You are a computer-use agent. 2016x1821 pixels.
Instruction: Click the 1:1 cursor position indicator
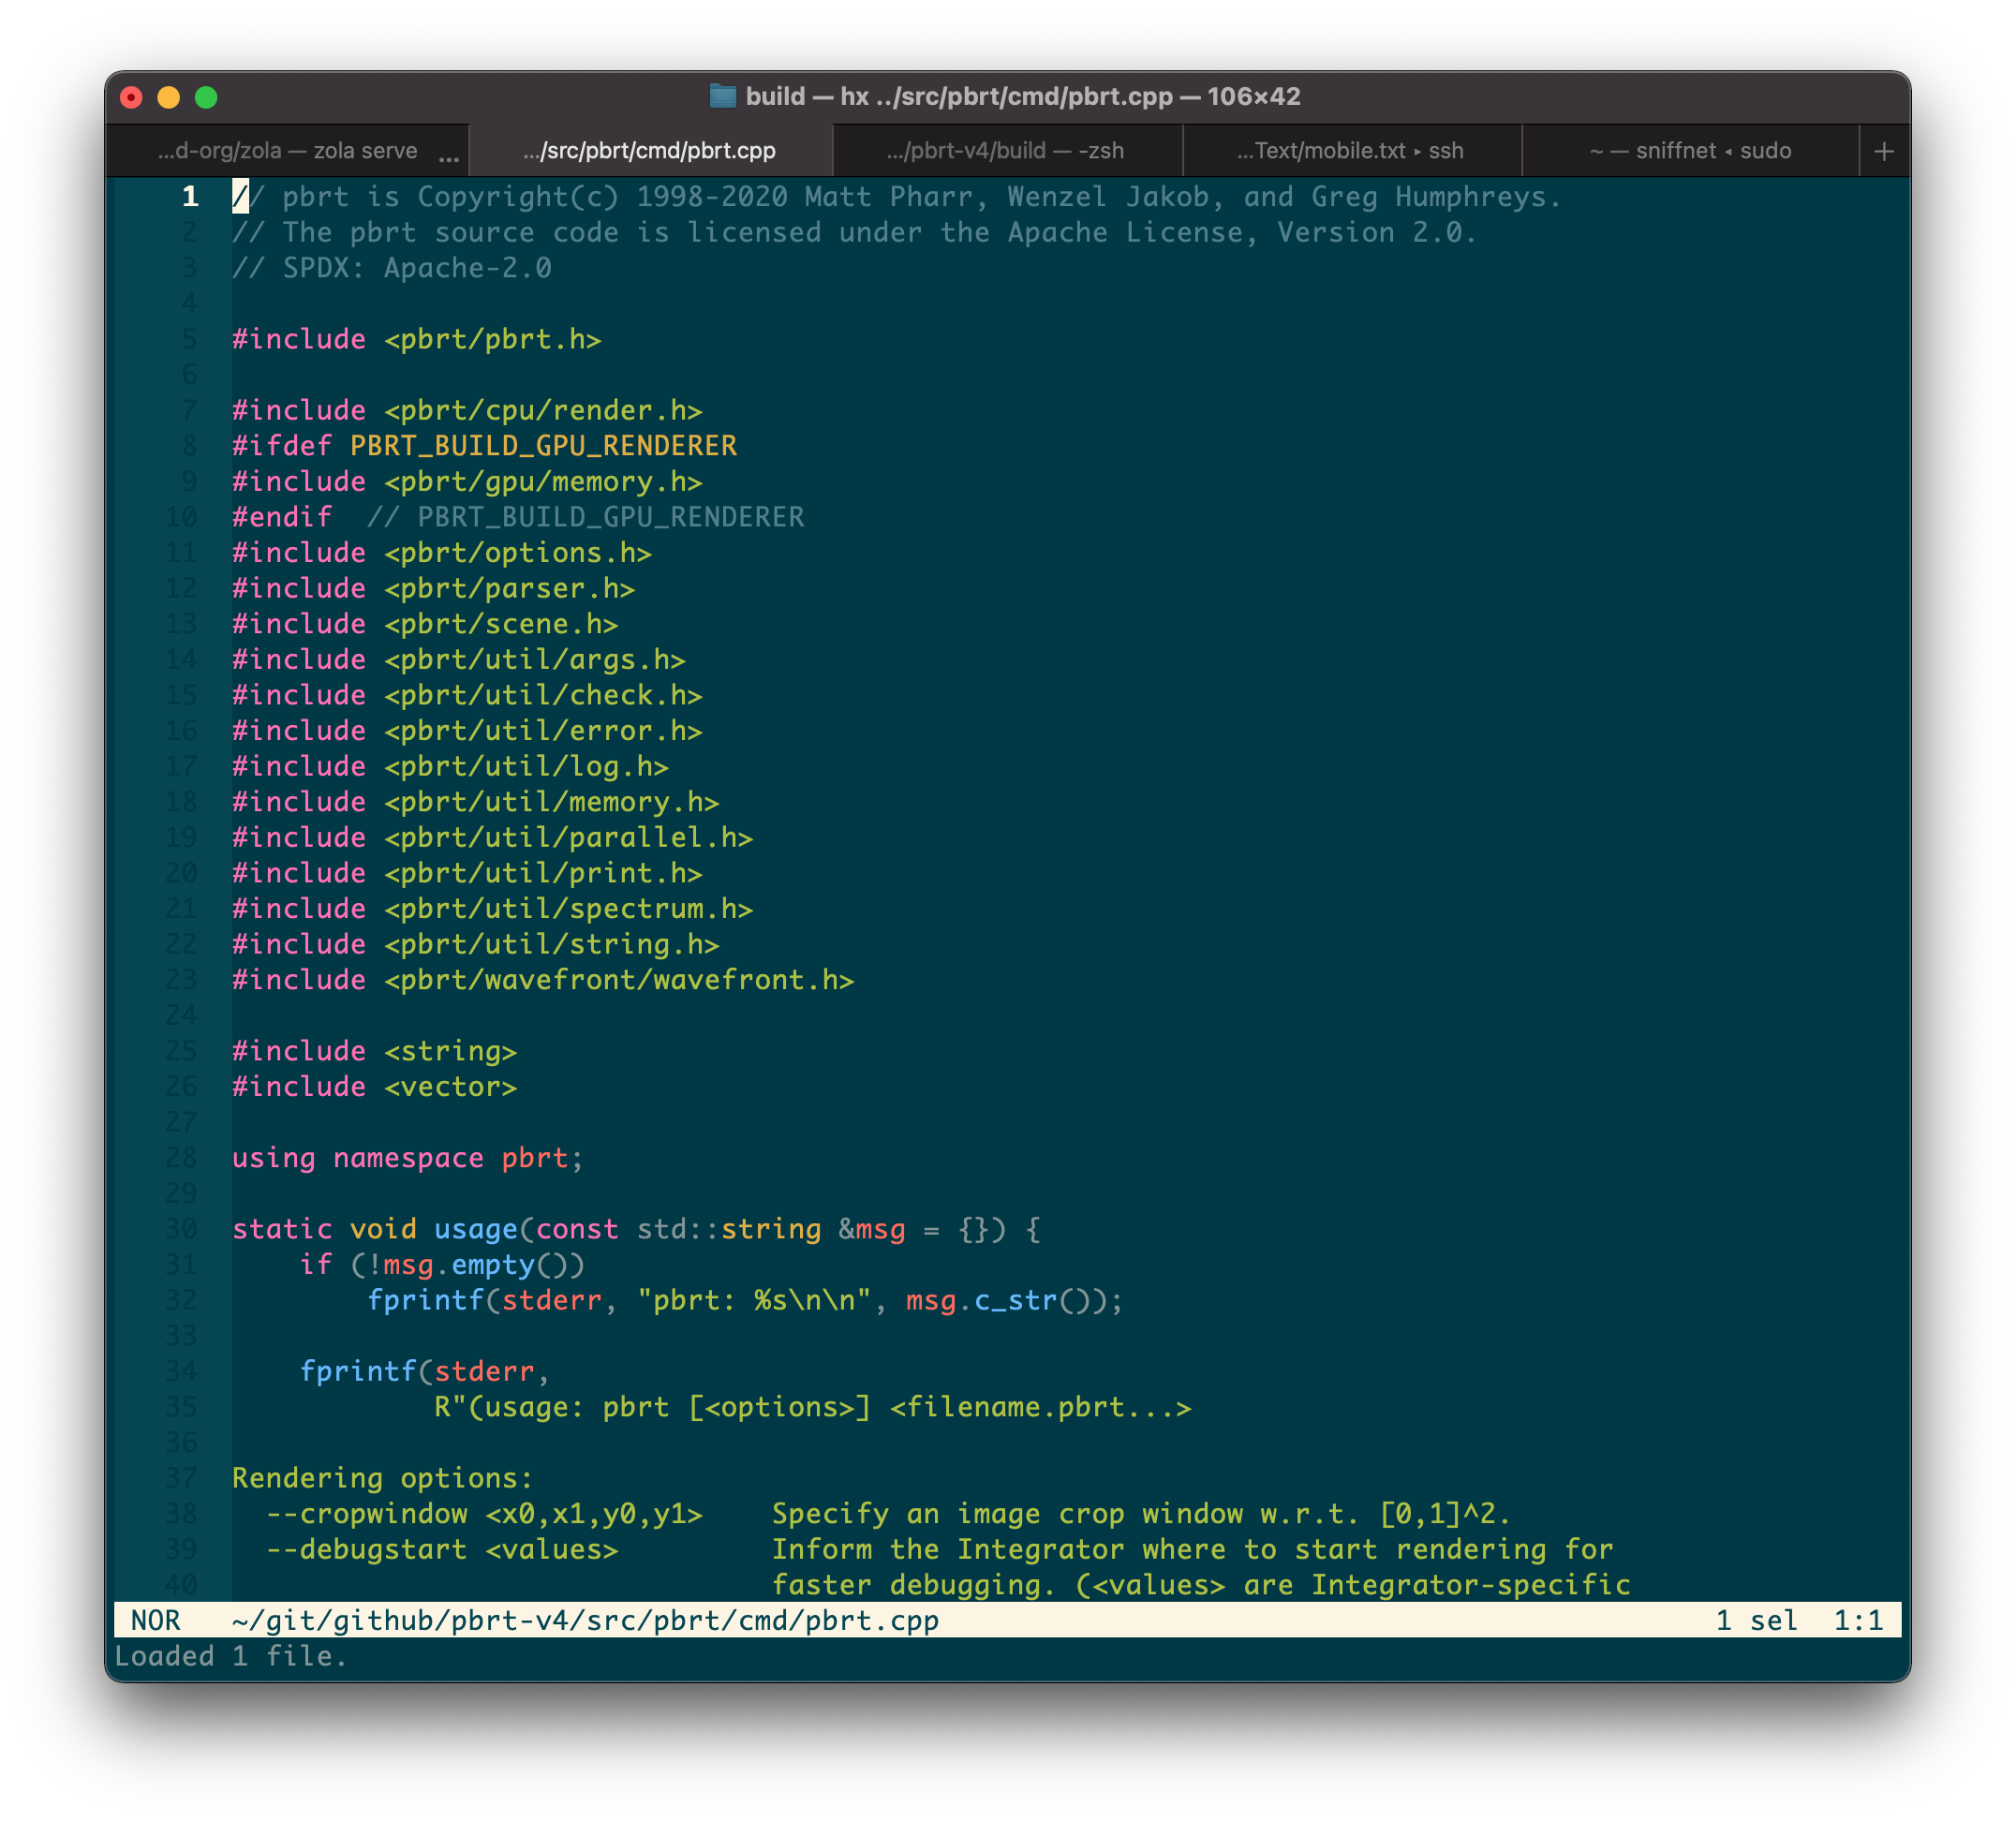1858,1620
